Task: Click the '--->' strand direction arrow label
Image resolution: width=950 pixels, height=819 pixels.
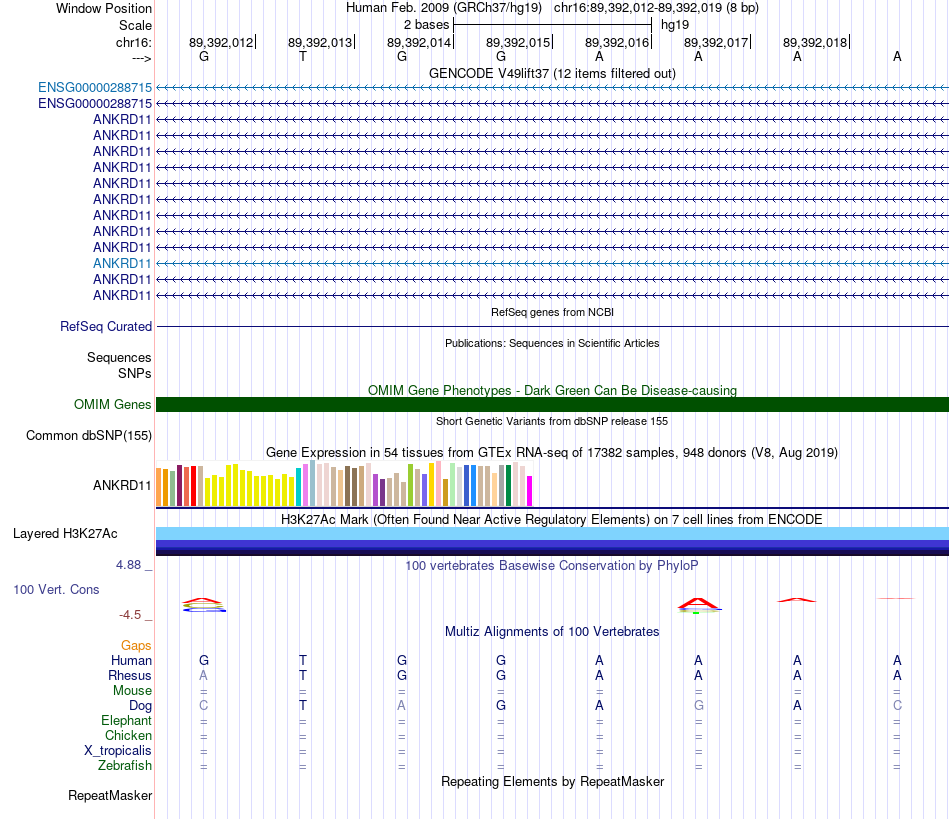Action: [141, 58]
